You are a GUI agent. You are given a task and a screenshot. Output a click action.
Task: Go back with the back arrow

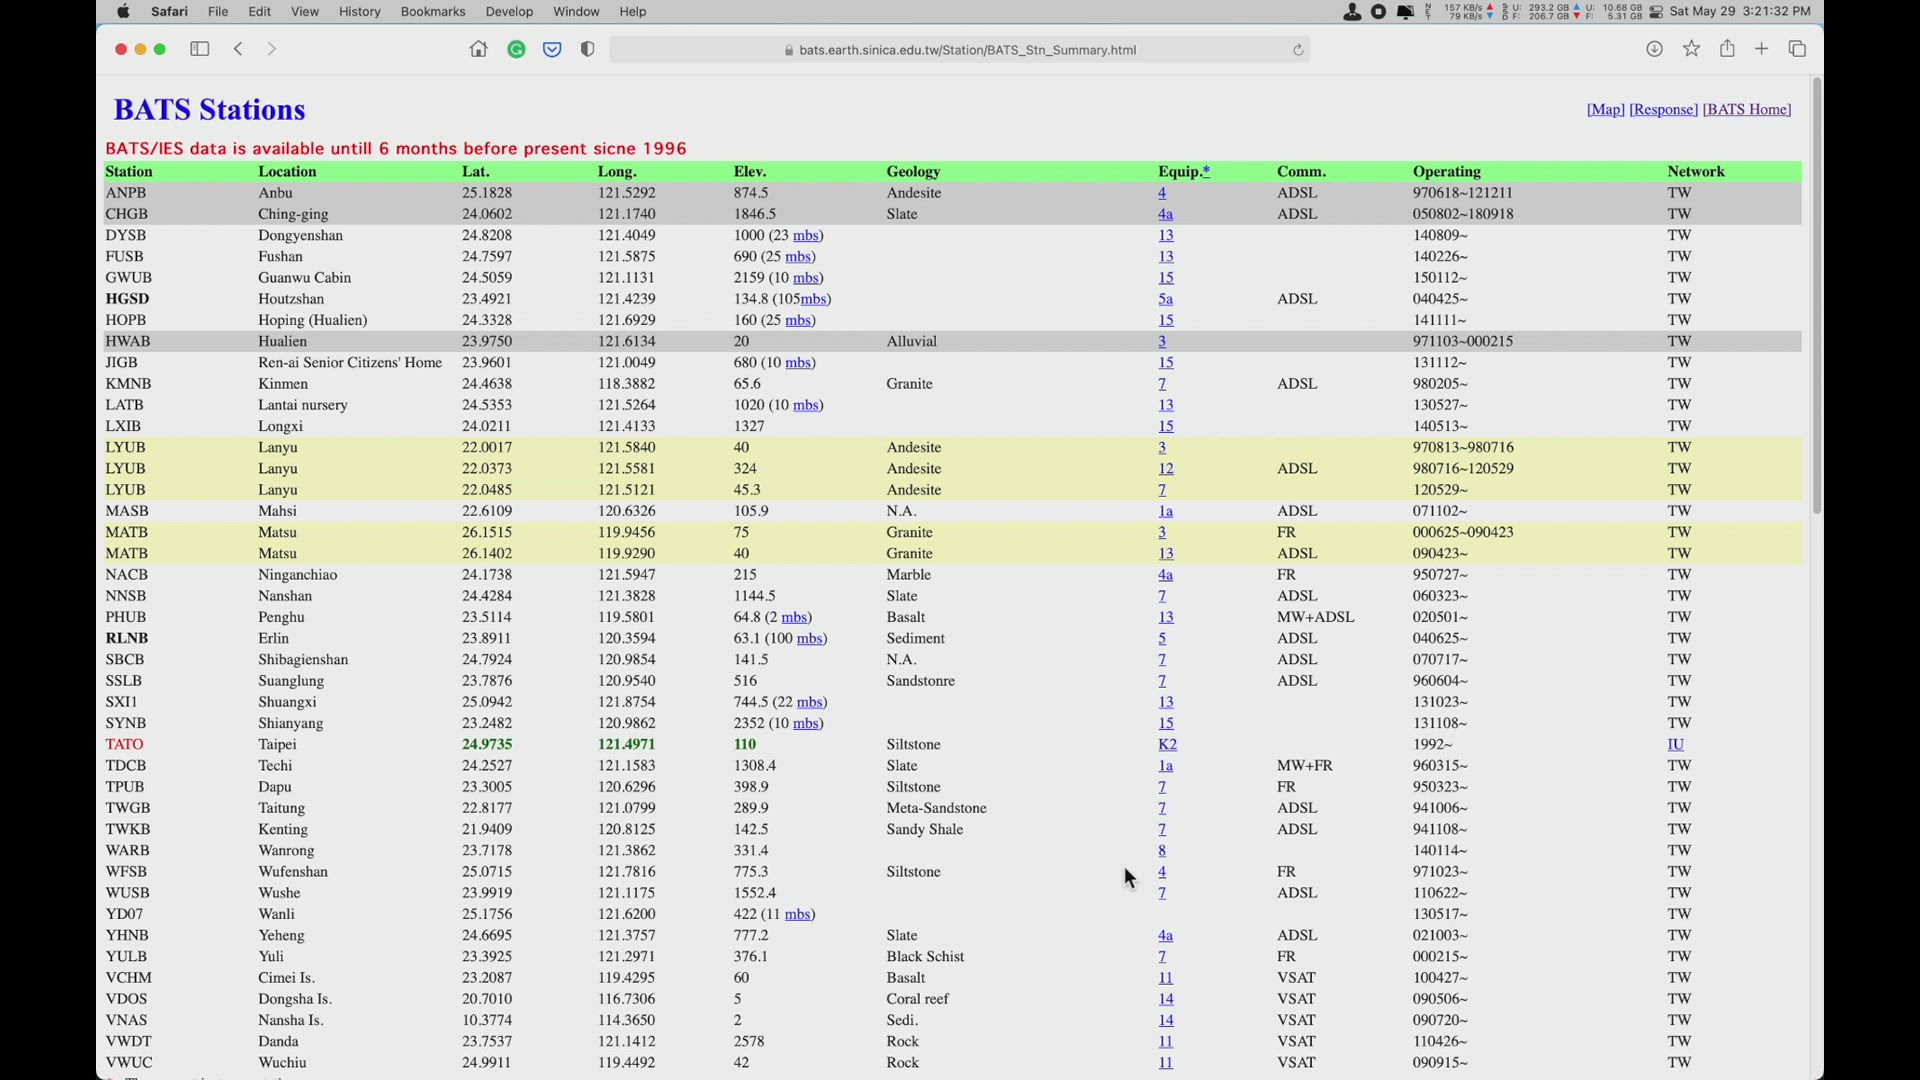click(238, 49)
